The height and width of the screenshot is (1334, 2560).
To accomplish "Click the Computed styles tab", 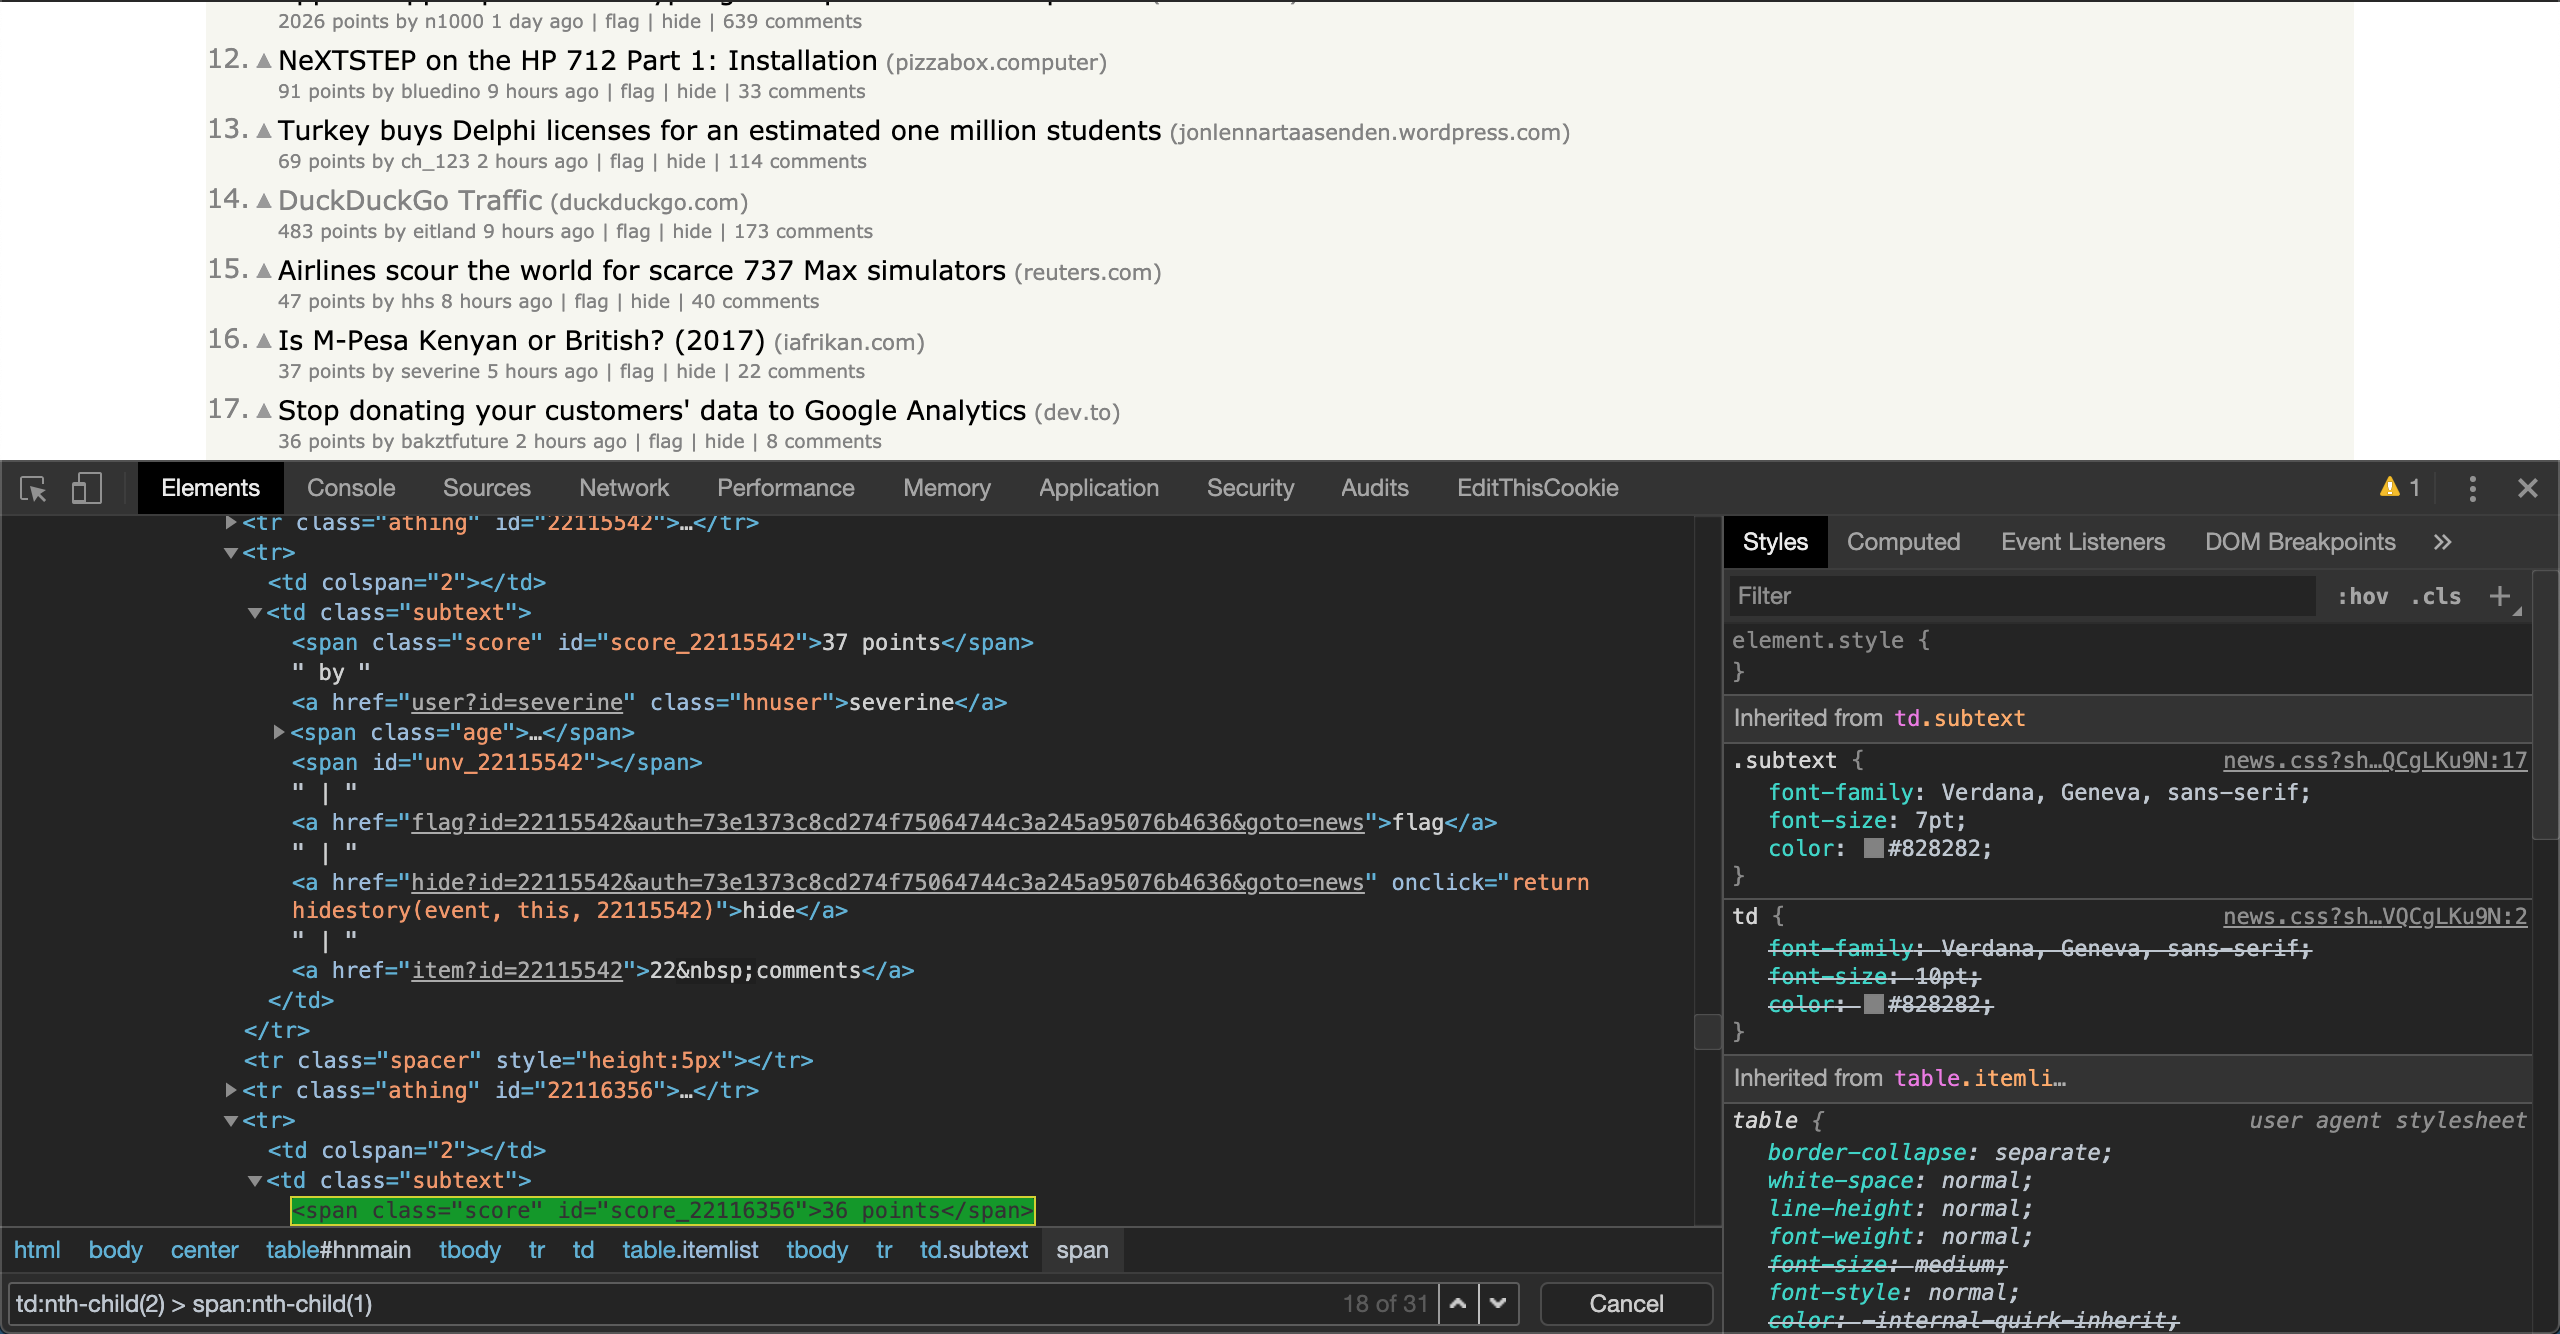I will [x=1905, y=542].
